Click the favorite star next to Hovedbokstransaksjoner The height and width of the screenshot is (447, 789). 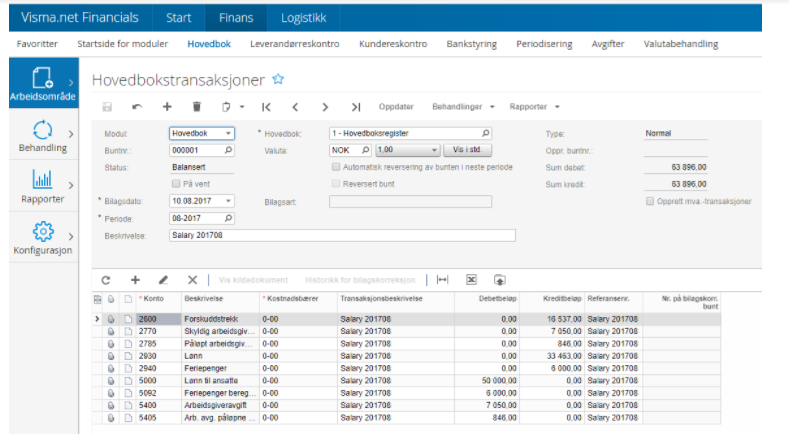[279, 79]
